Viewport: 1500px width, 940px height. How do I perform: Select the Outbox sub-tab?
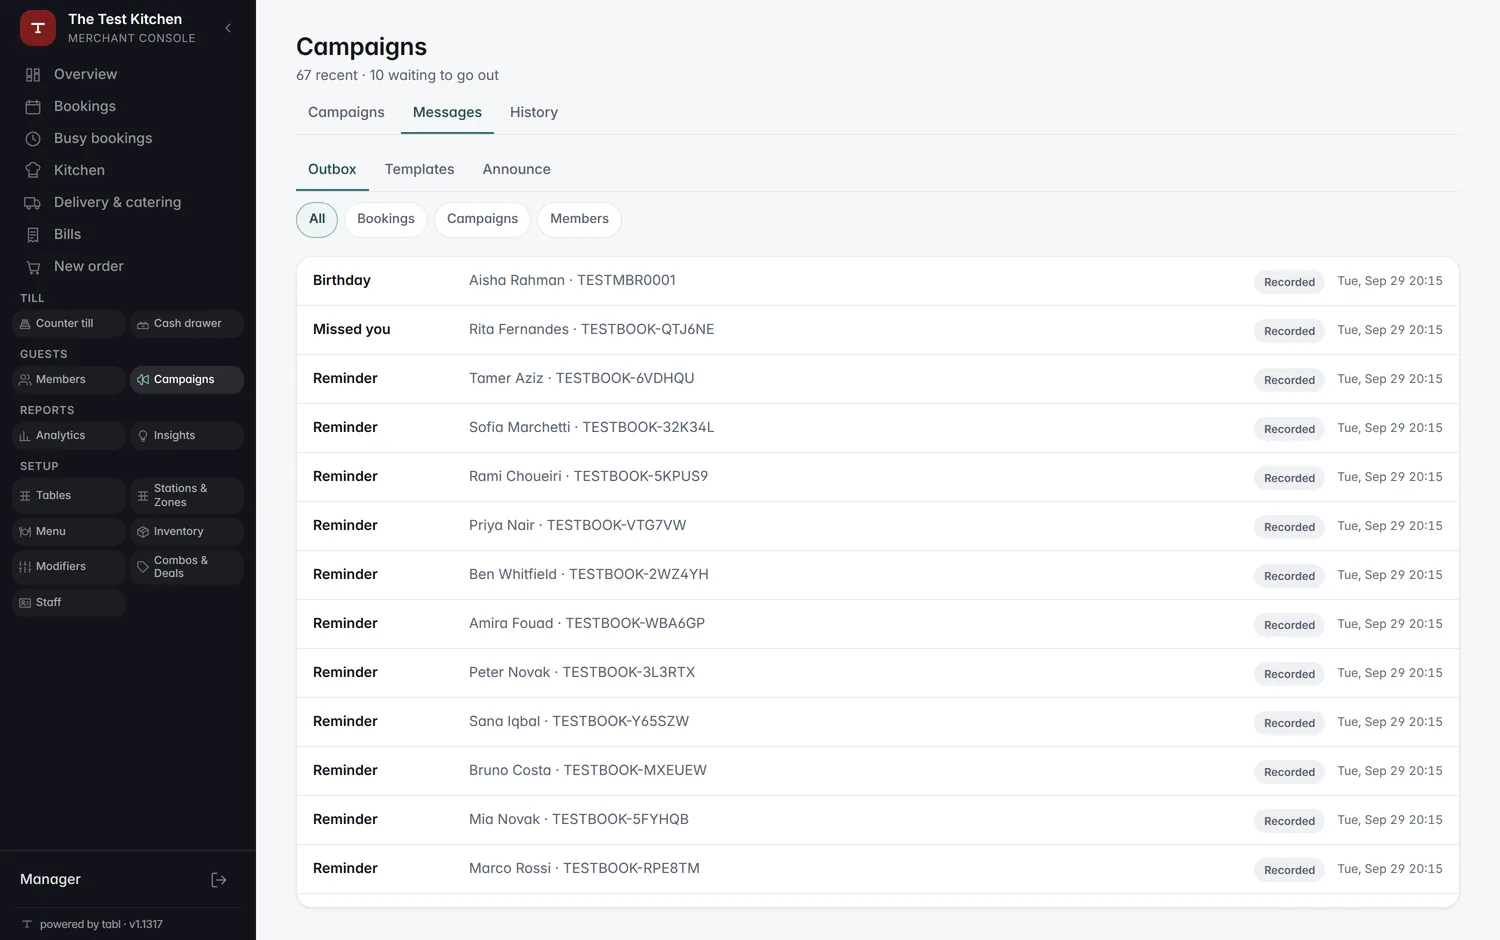332,170
